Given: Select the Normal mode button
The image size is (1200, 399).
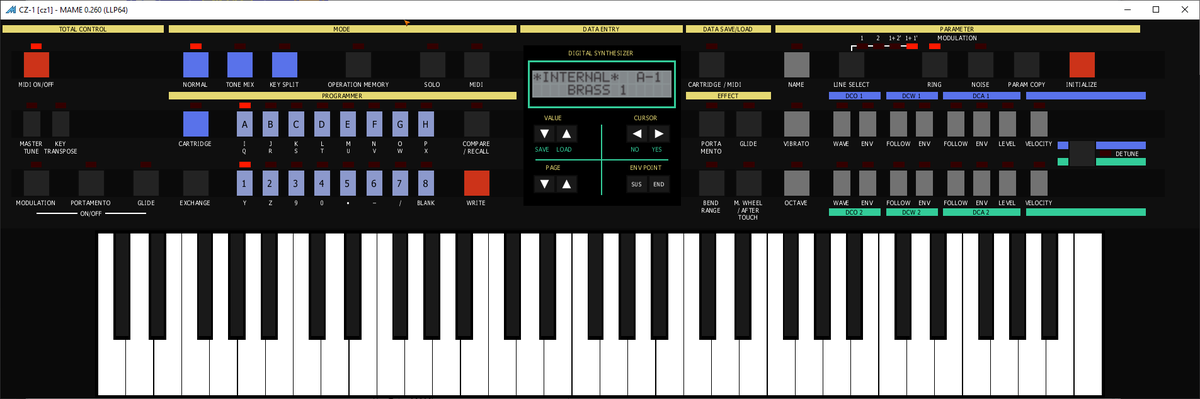Looking at the screenshot, I should [195, 65].
